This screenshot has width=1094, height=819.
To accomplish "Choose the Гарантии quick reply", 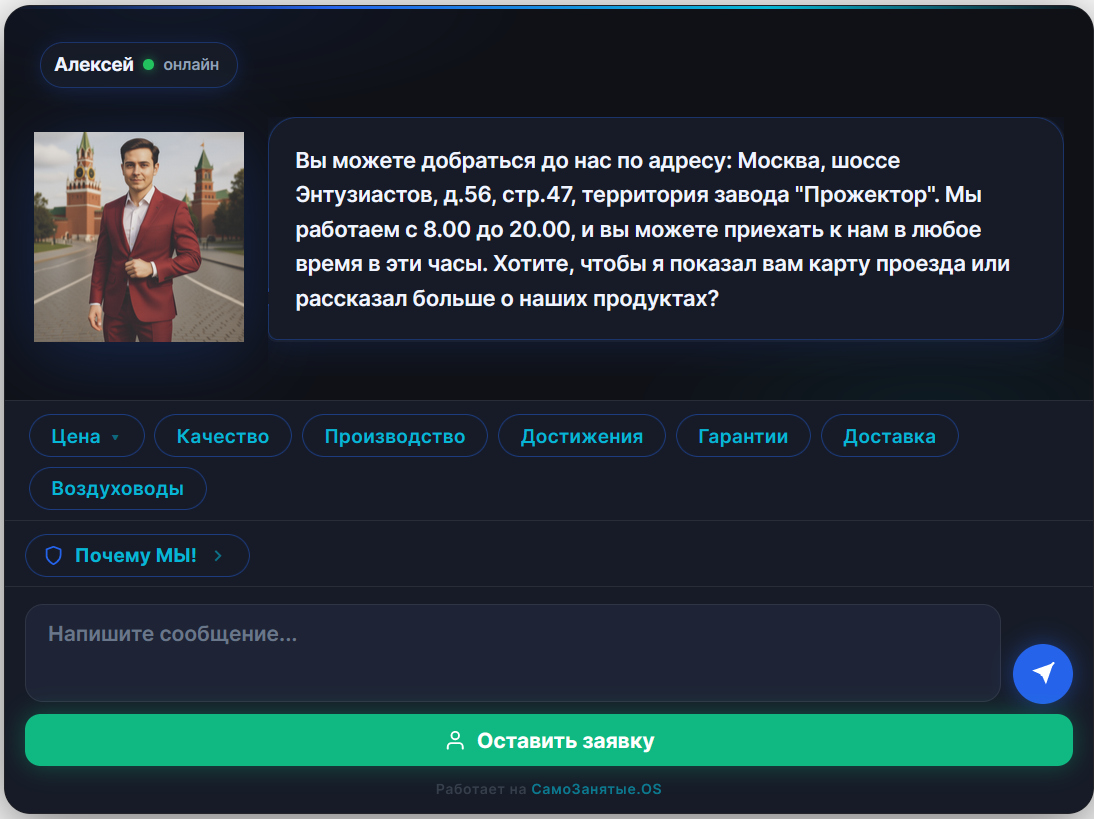I will tap(743, 436).
